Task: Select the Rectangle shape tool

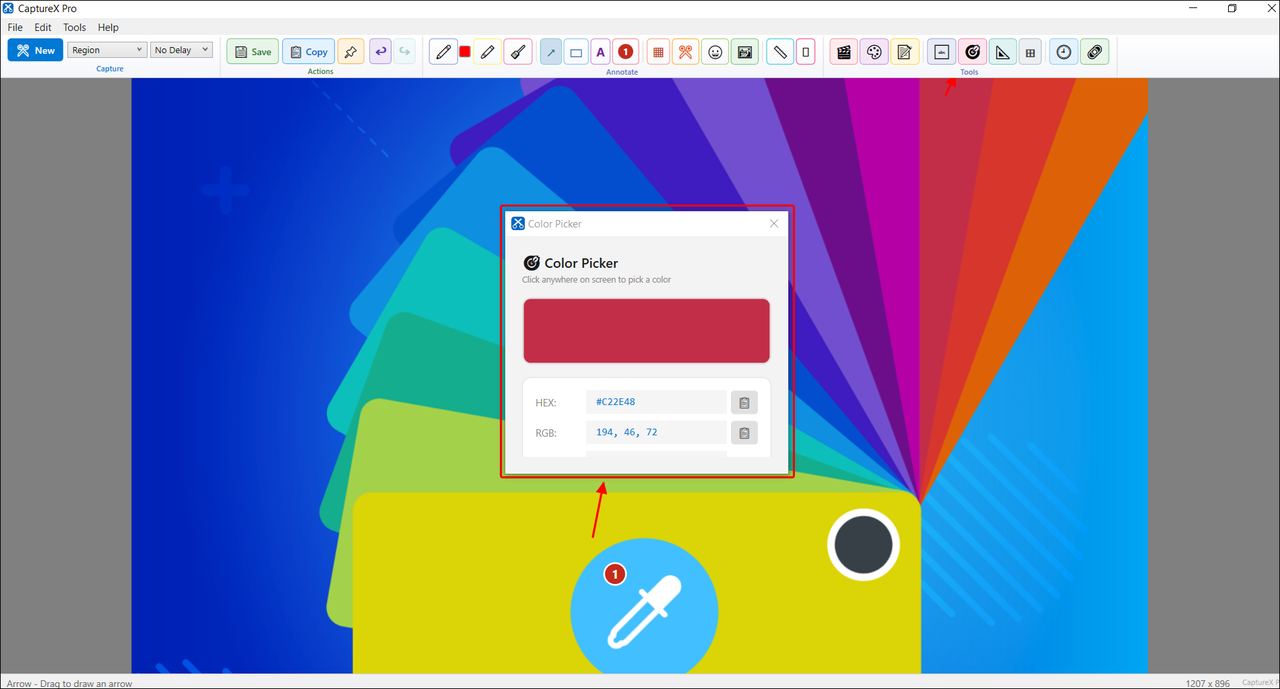Action: coord(576,52)
